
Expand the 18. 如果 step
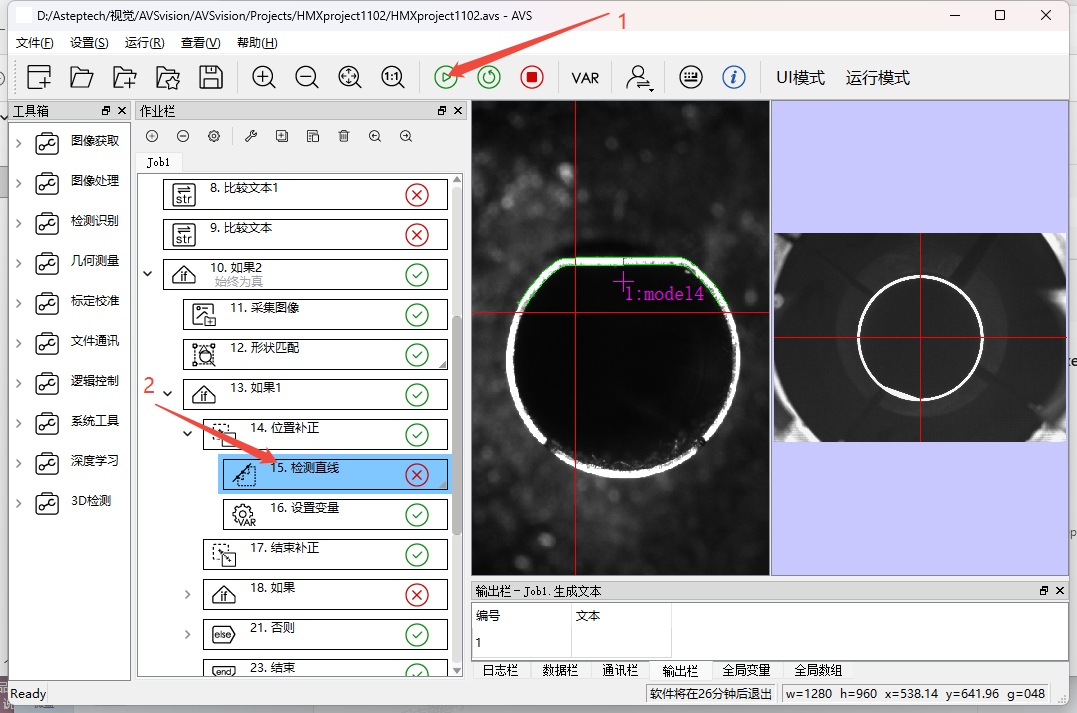point(187,595)
